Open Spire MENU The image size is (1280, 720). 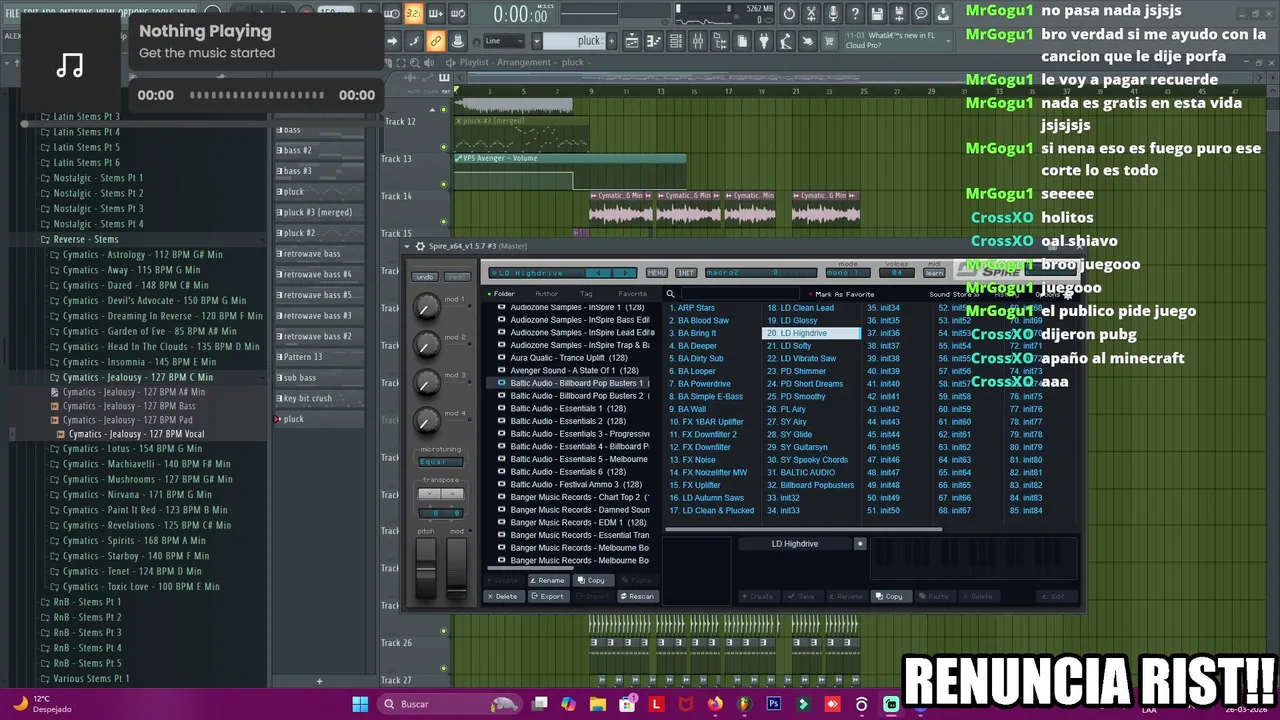pyautogui.click(x=657, y=273)
